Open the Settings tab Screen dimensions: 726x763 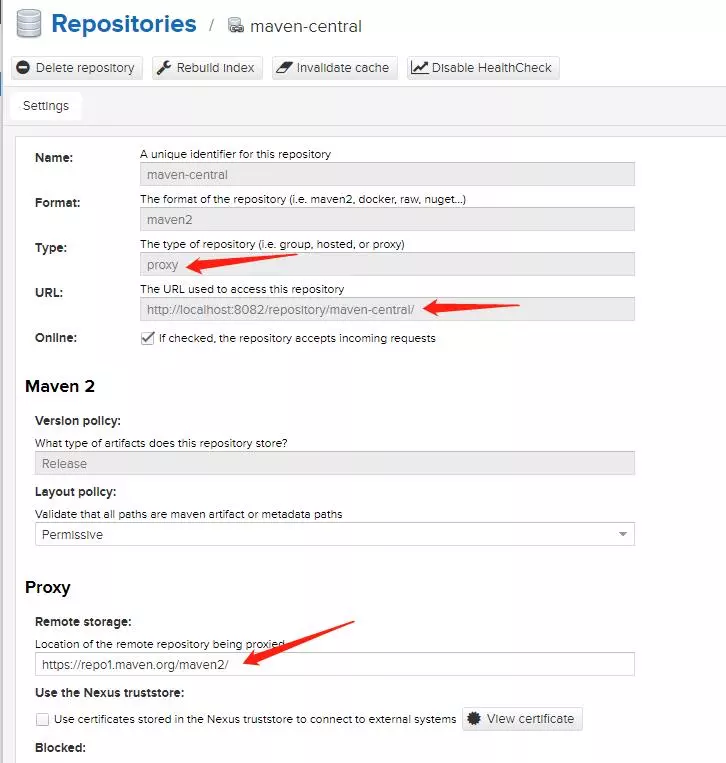click(46, 106)
